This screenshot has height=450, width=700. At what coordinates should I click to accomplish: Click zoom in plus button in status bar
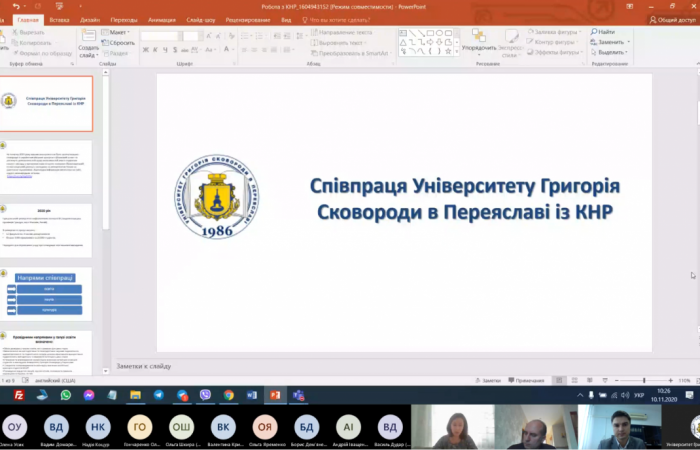pos(671,380)
